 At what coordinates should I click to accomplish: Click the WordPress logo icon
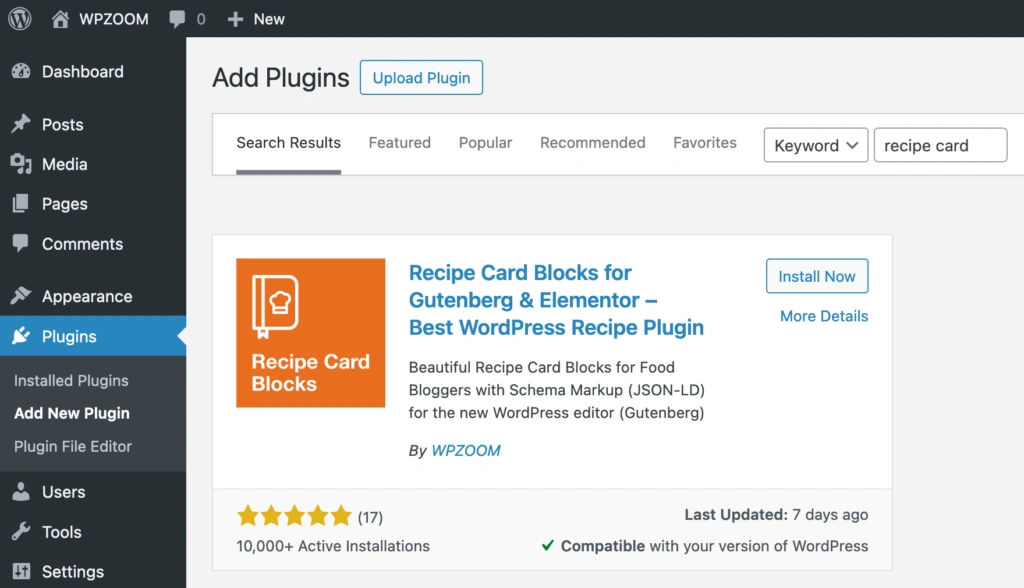tap(20, 19)
